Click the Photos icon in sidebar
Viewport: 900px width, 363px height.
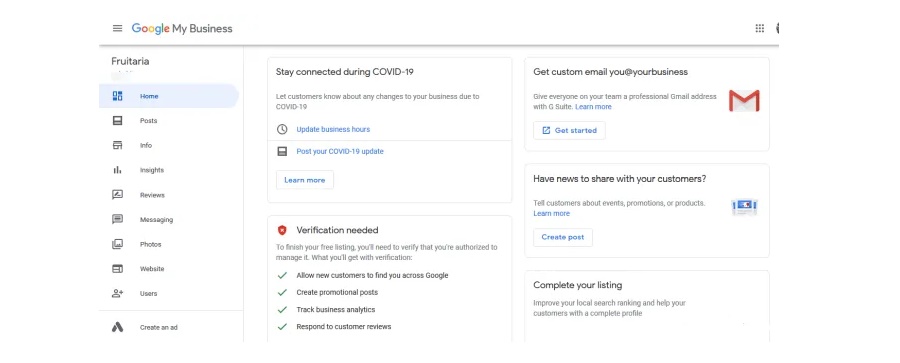[x=117, y=244]
